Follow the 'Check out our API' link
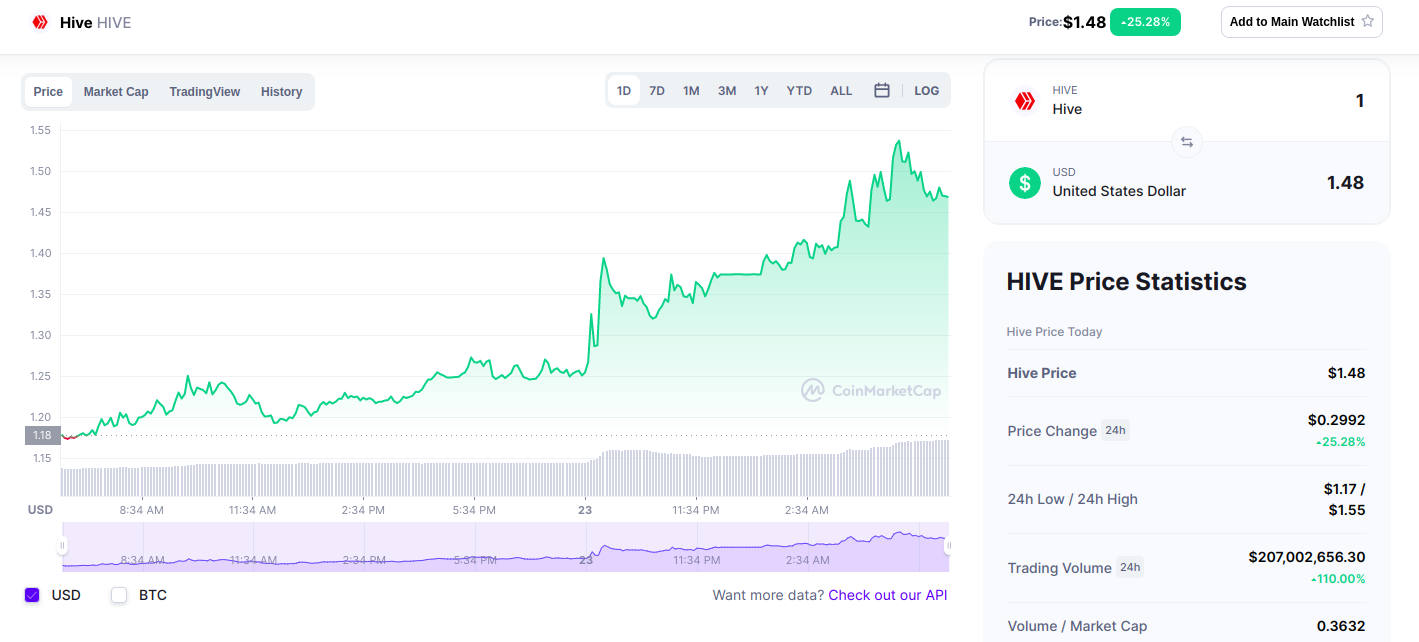The height and width of the screenshot is (642, 1419). click(x=888, y=595)
